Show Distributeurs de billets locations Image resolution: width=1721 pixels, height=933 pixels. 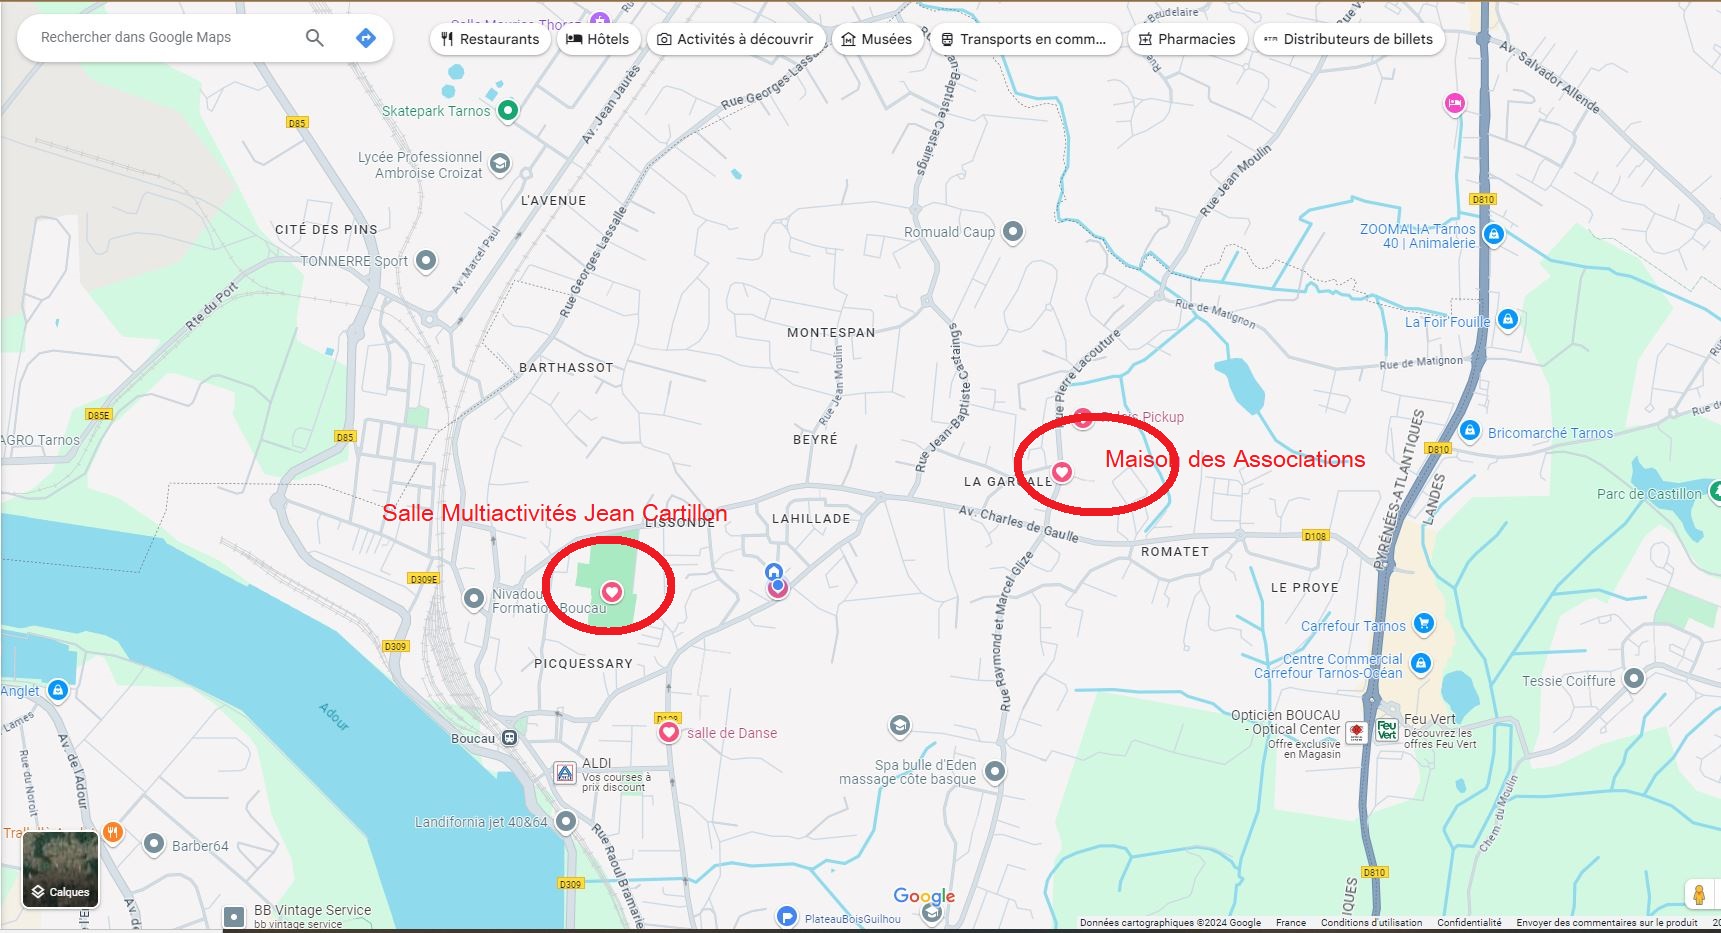tap(1348, 39)
